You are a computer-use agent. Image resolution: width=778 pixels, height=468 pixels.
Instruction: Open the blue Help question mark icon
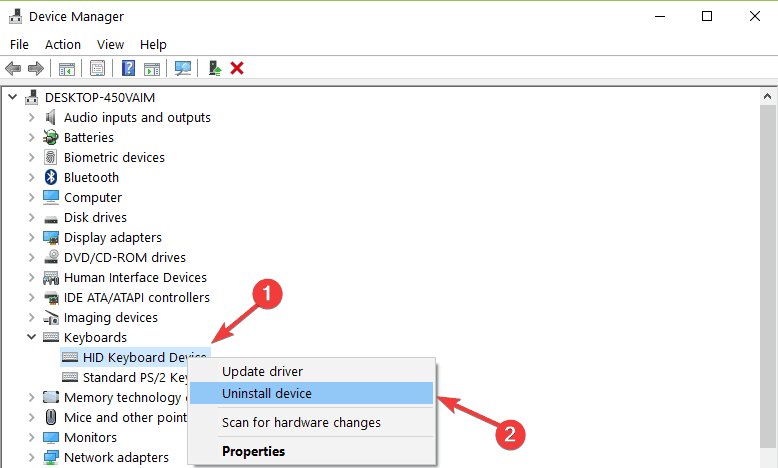pos(129,68)
